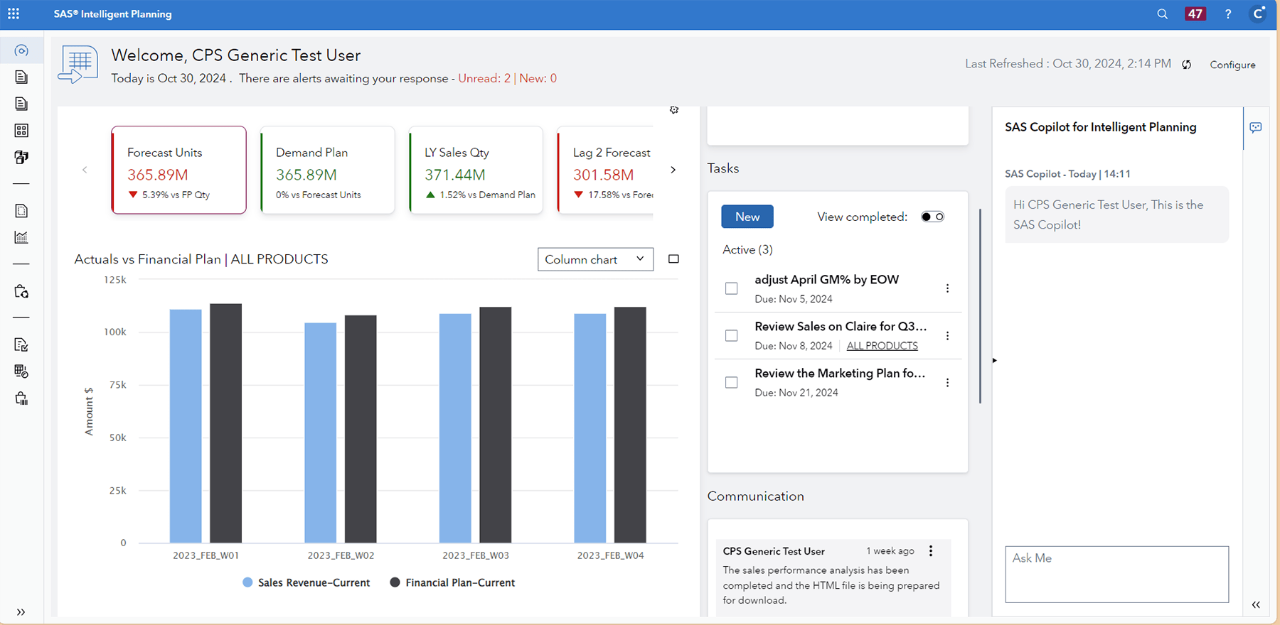This screenshot has height=625, width=1280.
Task: Click the SAS Copilot chat bubble icon
Action: (x=1256, y=128)
